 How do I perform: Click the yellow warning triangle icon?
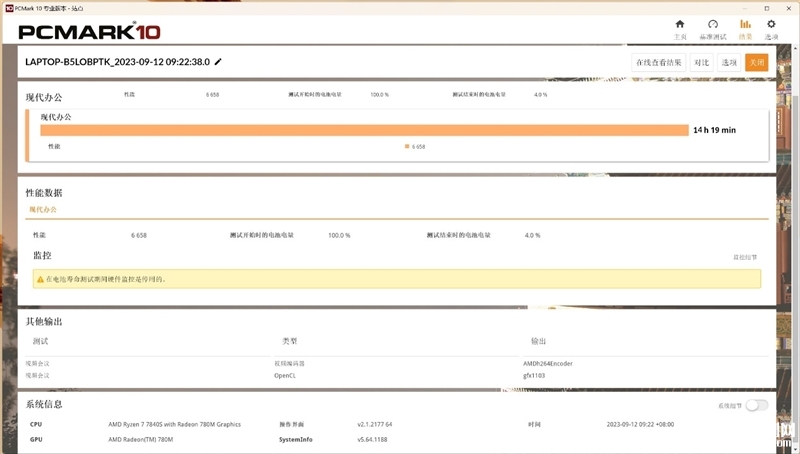[40, 280]
